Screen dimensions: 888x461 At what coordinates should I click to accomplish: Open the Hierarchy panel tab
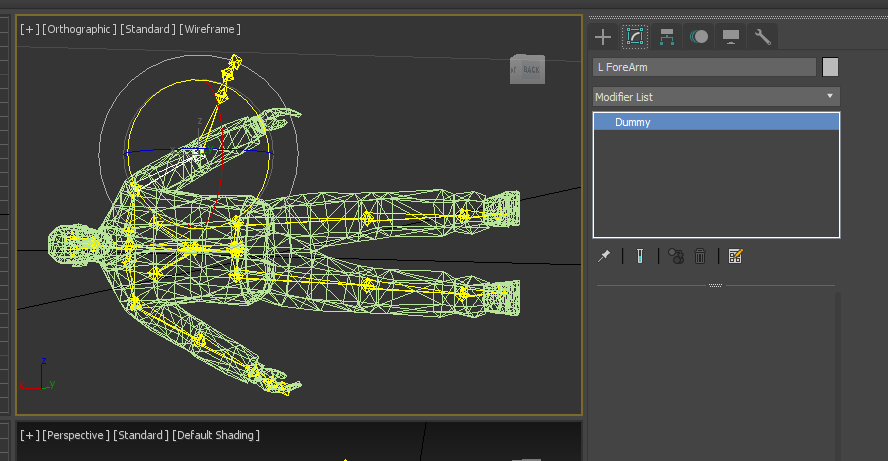[667, 37]
